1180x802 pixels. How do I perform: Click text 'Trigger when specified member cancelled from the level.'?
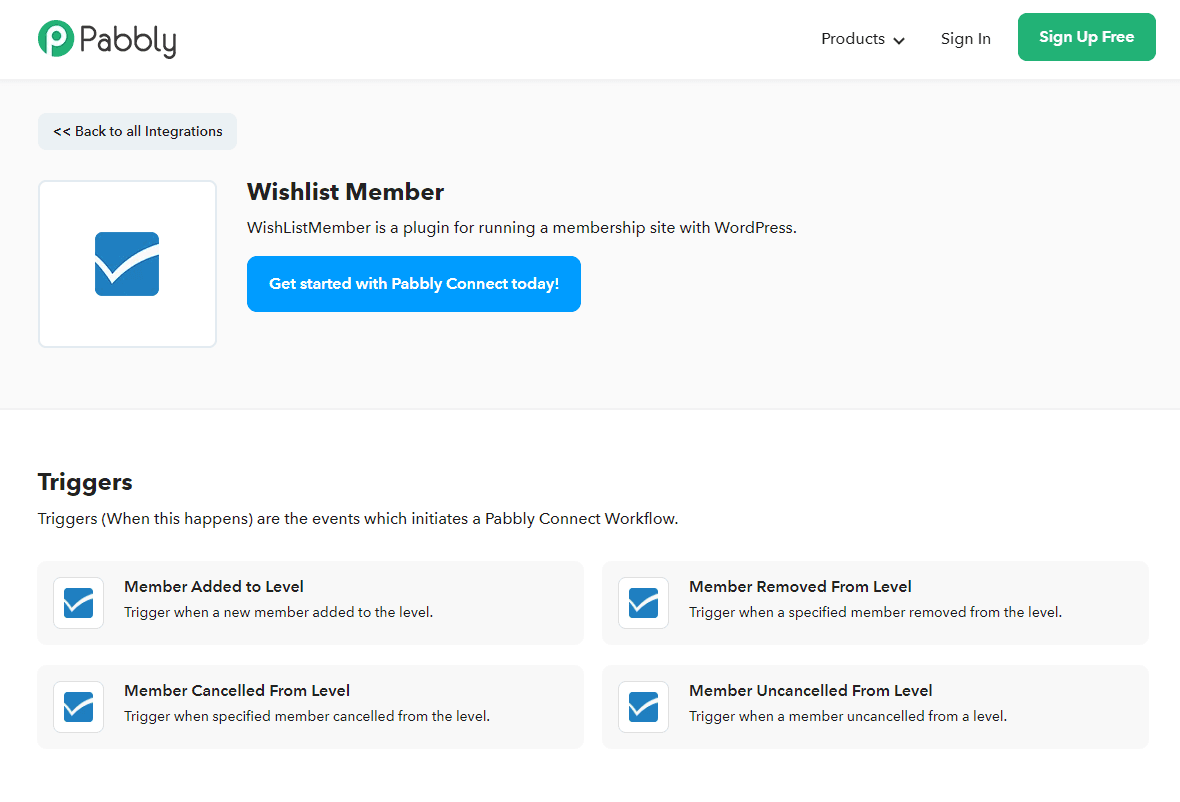point(307,716)
